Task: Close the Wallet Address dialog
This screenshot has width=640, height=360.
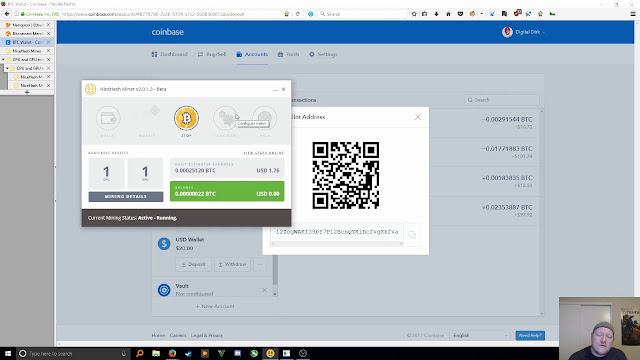Action: tap(418, 117)
